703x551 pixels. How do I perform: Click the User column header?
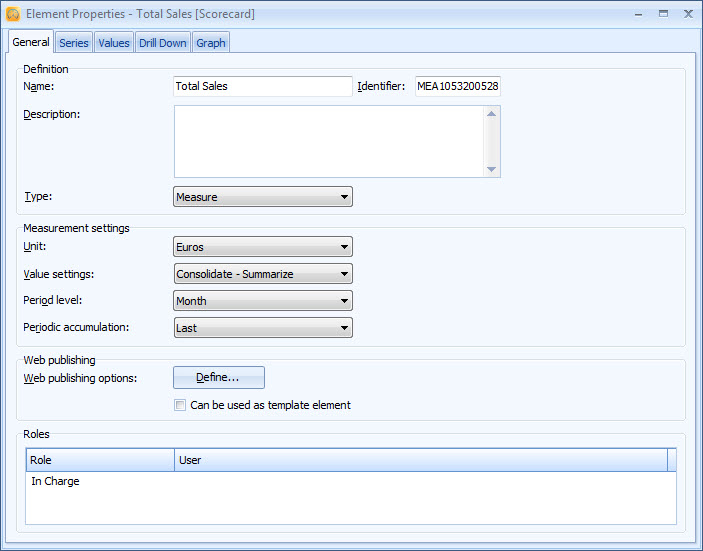pyautogui.click(x=421, y=460)
